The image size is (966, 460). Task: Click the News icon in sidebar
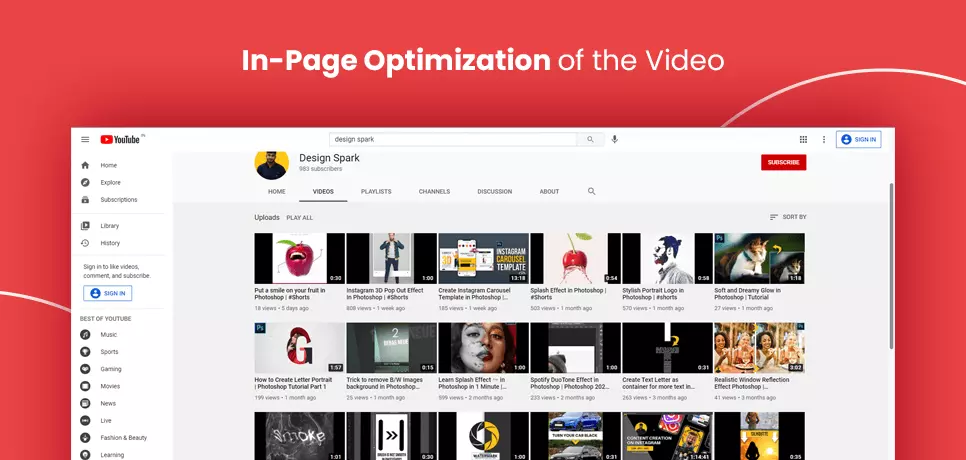click(85, 403)
